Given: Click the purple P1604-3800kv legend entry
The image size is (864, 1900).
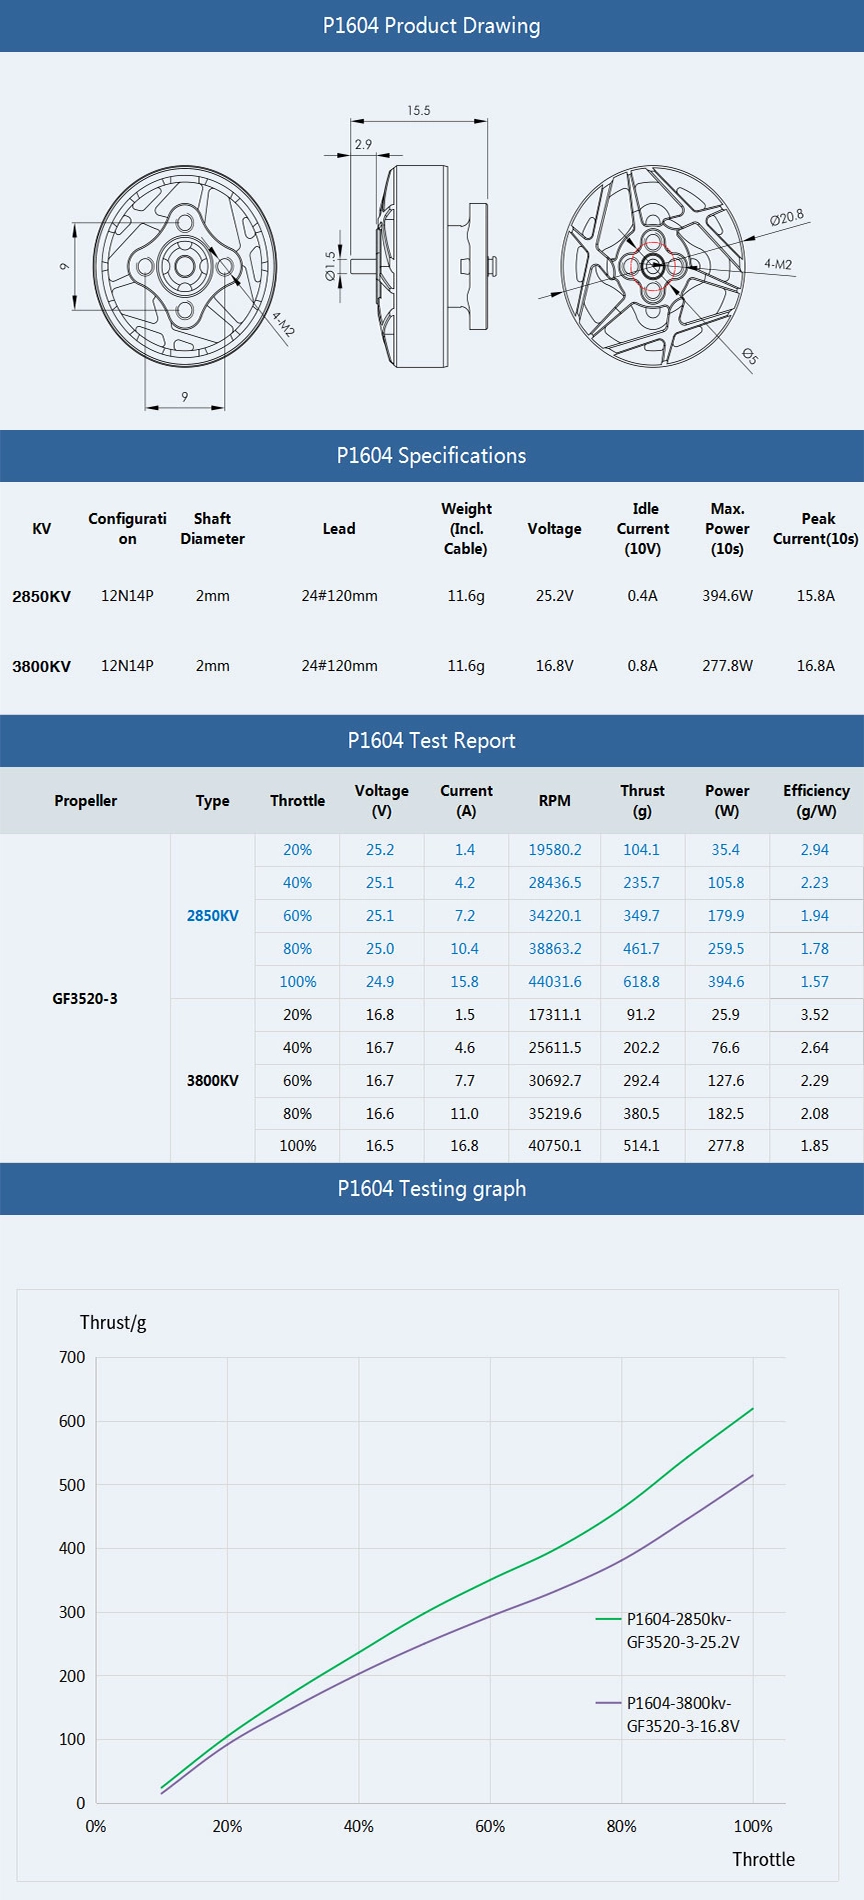Looking at the screenshot, I should click(x=669, y=1714).
